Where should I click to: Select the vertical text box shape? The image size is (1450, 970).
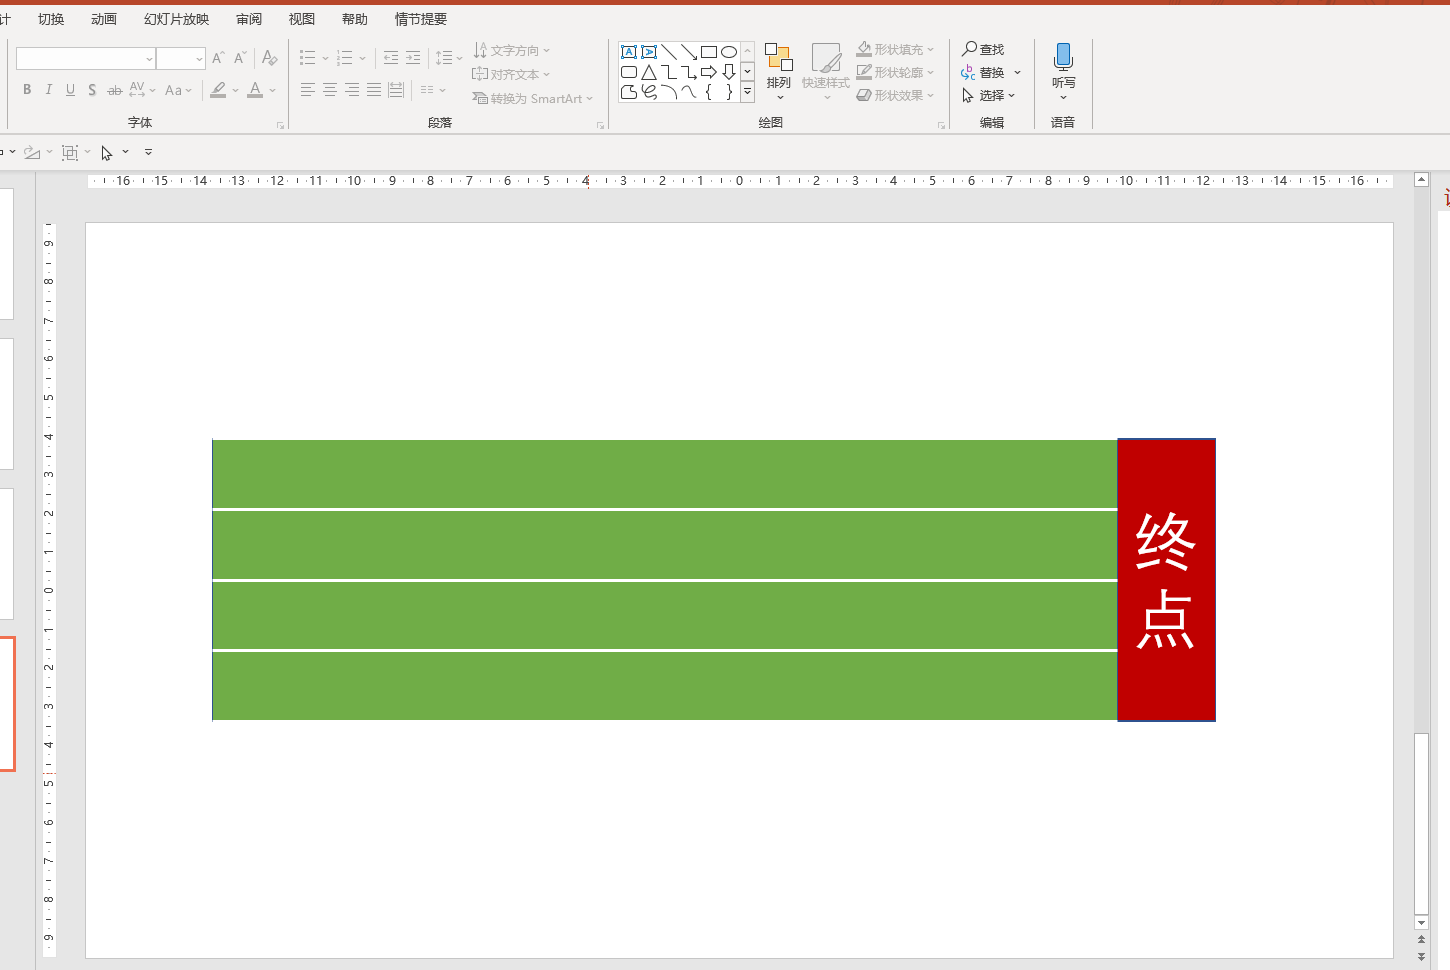click(649, 52)
